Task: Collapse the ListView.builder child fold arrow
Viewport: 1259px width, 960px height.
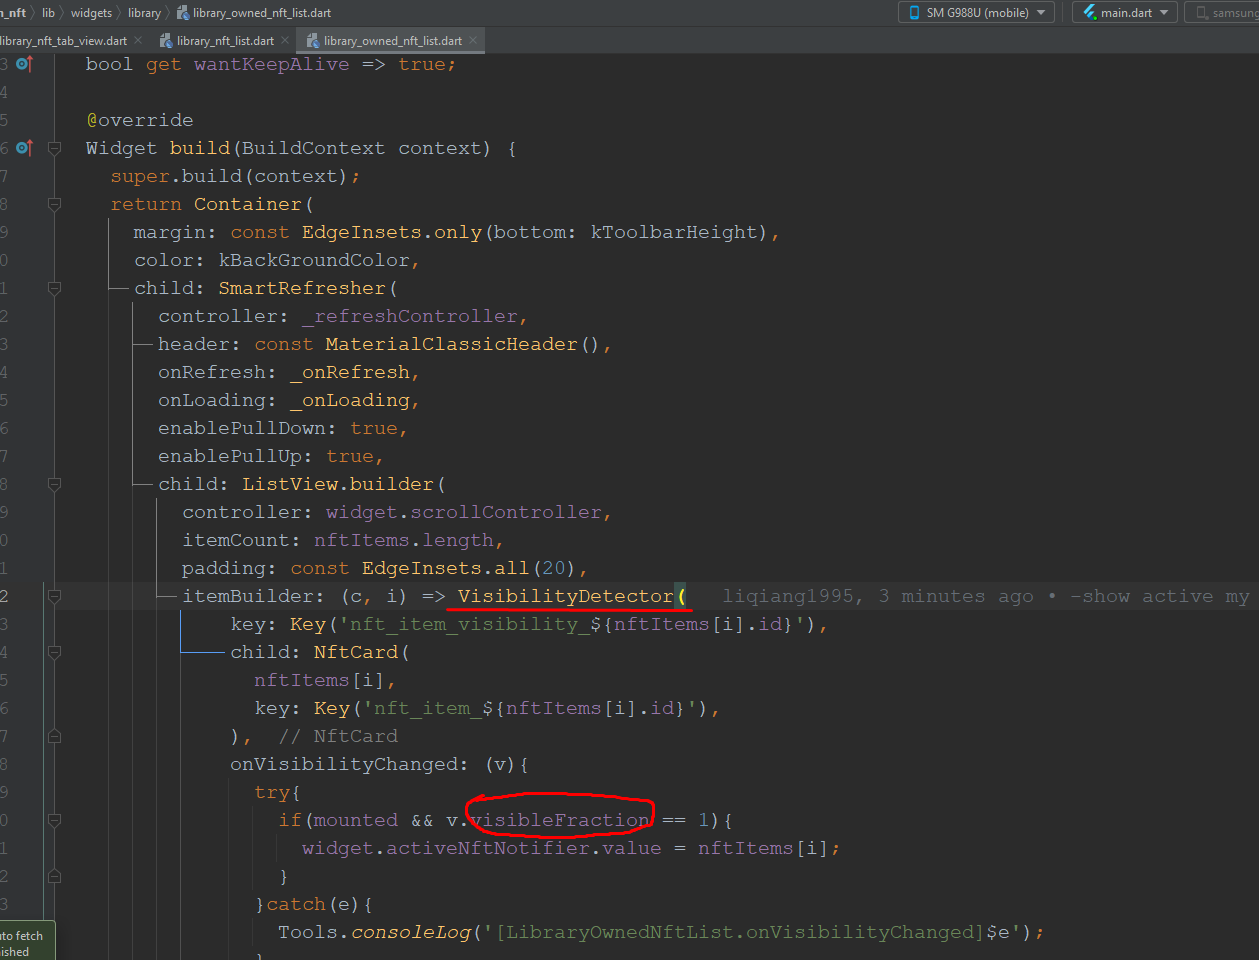Action: (x=55, y=483)
